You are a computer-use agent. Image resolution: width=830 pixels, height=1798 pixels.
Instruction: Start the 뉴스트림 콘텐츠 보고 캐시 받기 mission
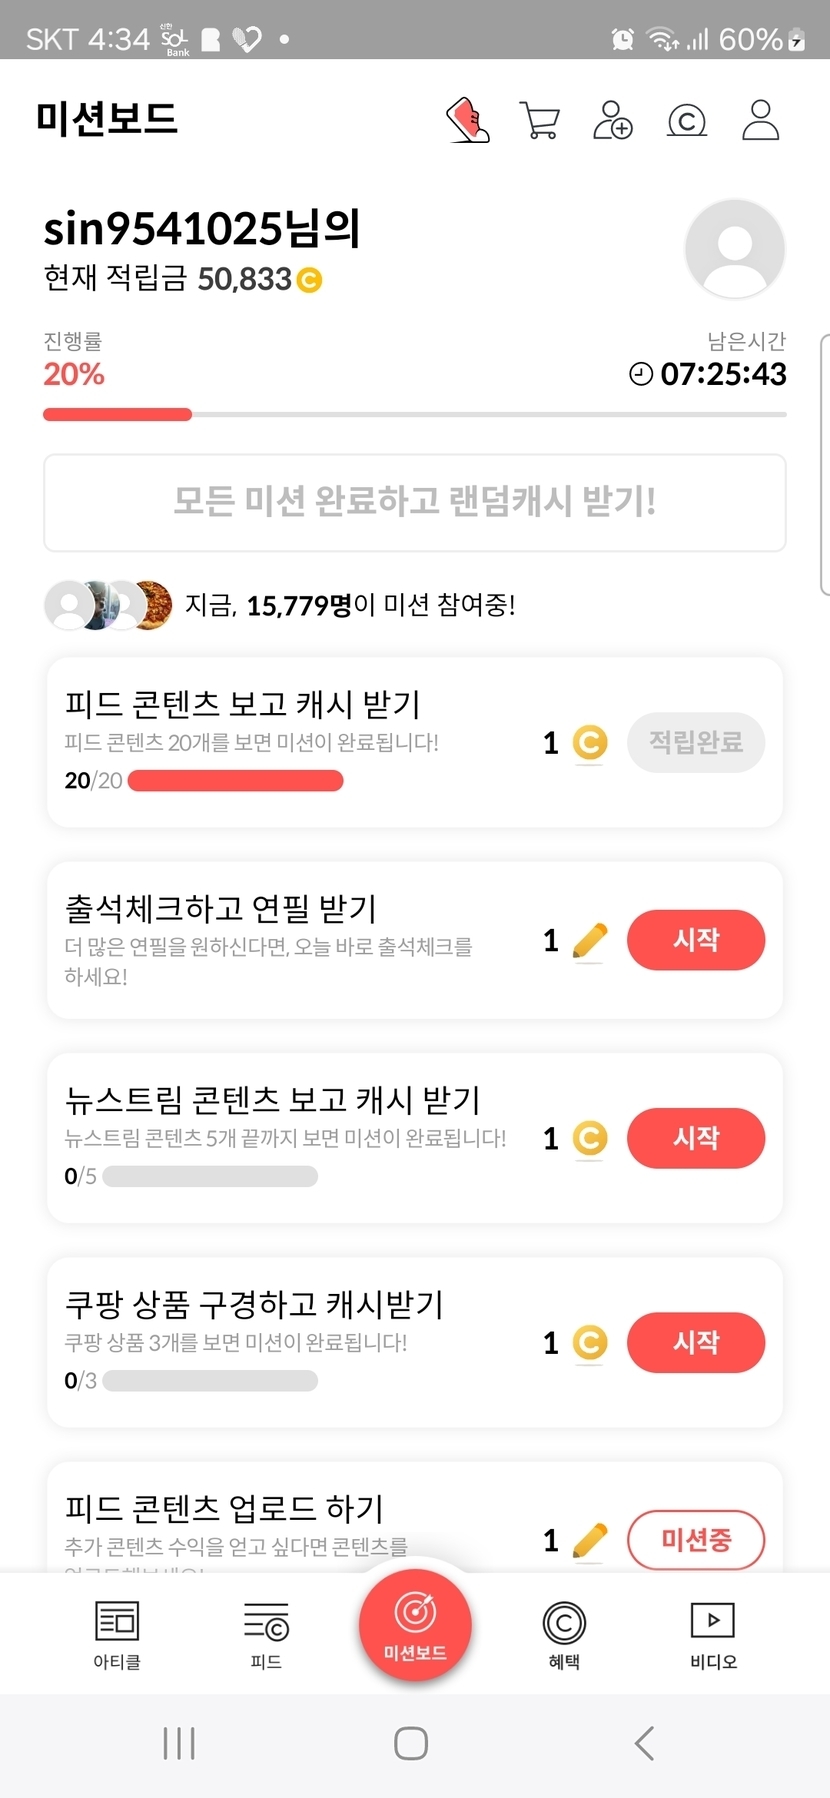click(x=696, y=1138)
